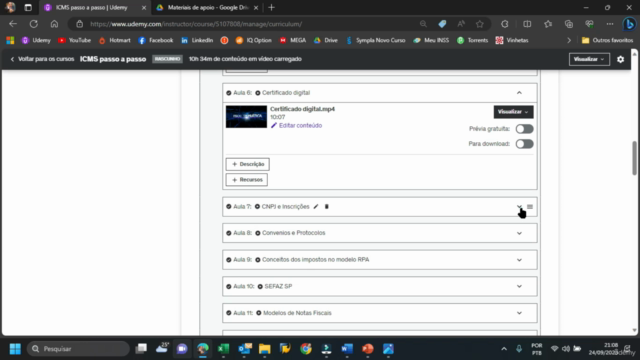Open the Drive bookmark
The image size is (640, 360).
[x=326, y=40]
